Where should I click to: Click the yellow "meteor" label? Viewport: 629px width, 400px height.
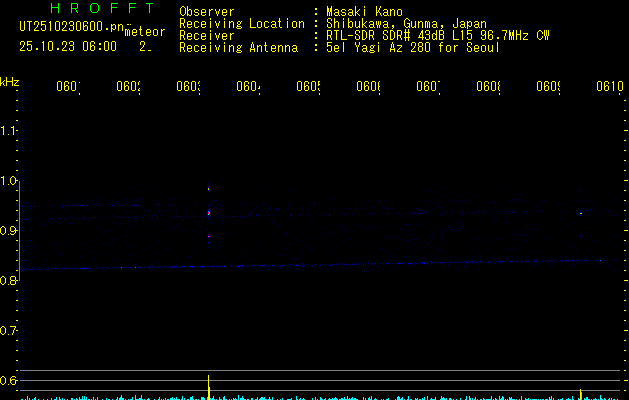click(145, 32)
